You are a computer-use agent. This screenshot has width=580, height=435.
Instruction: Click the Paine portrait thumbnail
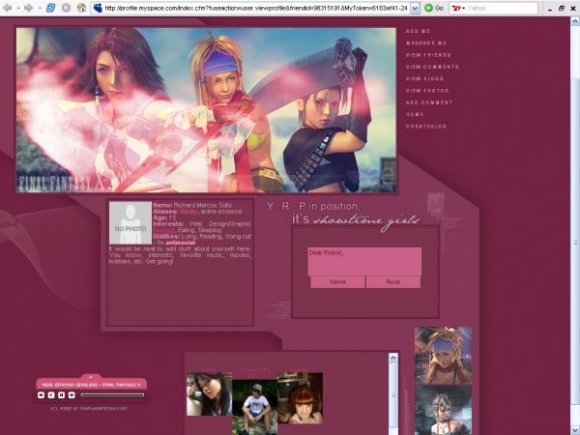coord(443,410)
